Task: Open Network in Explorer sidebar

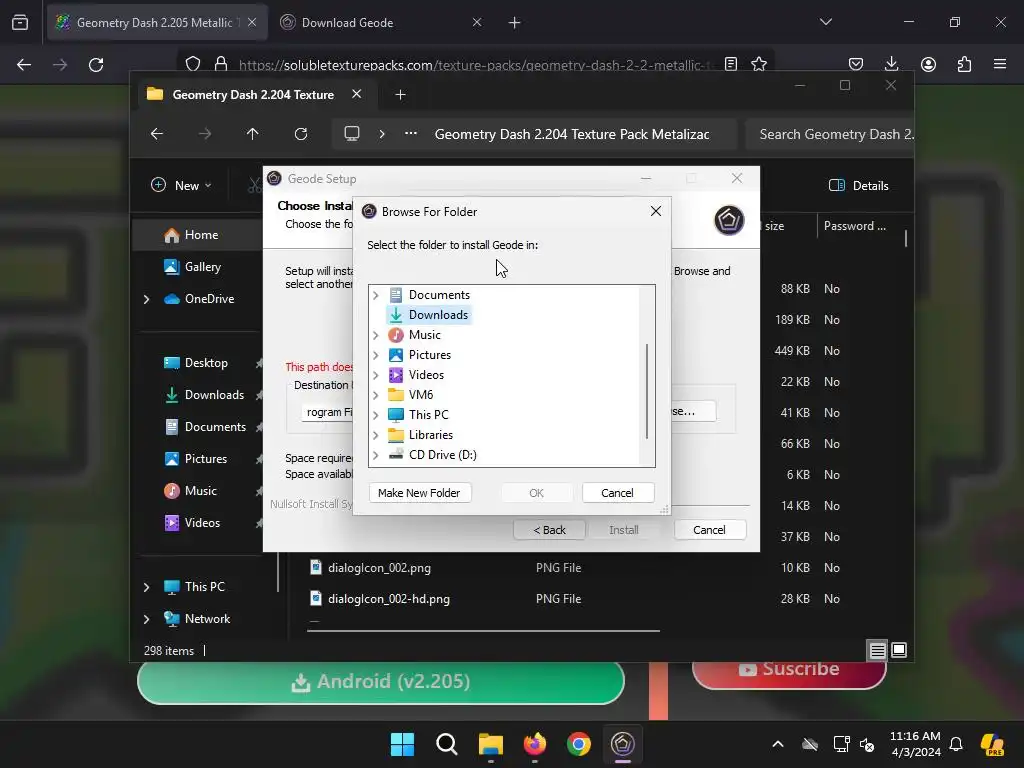Action: (x=207, y=619)
